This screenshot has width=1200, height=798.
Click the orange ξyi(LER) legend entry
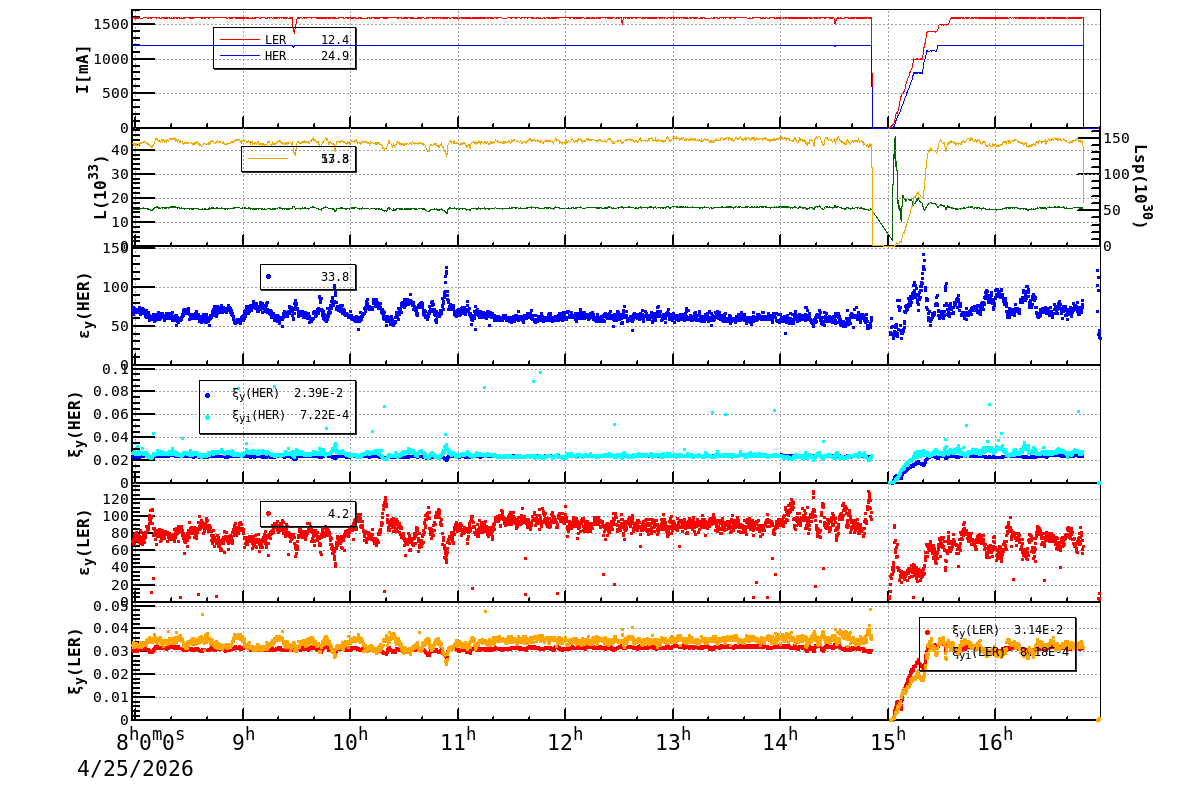point(997,652)
